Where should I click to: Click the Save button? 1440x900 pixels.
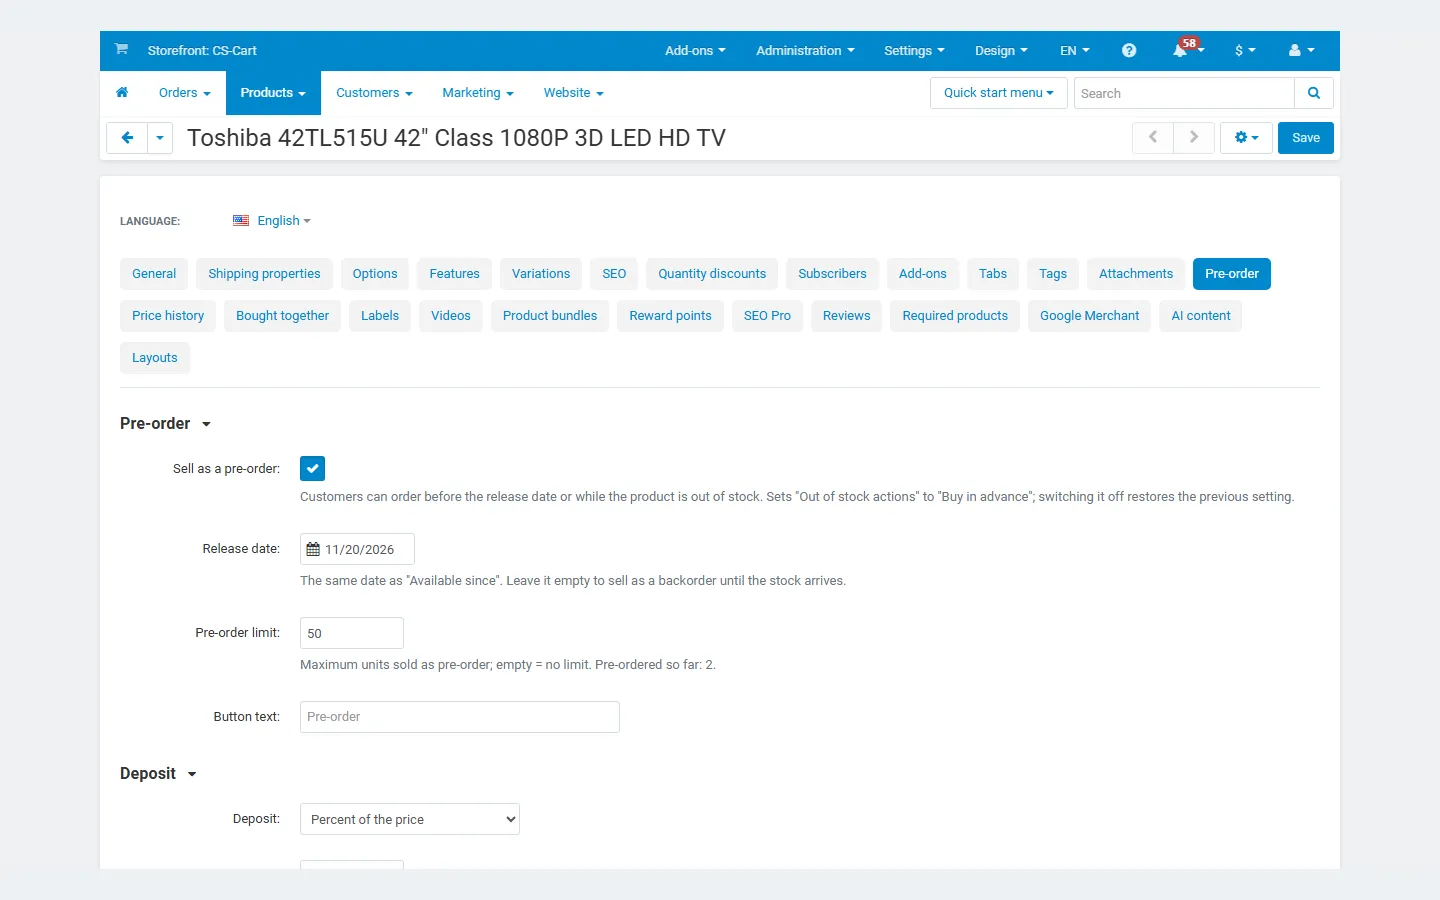pyautogui.click(x=1306, y=138)
